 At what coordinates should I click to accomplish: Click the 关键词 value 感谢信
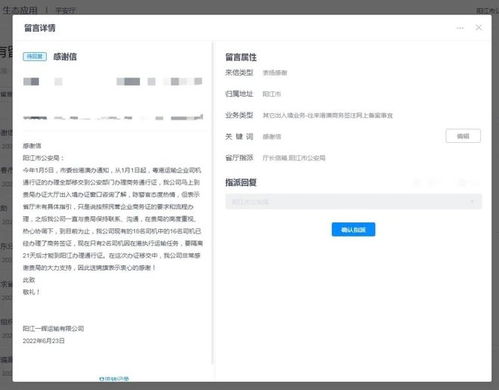pos(272,137)
